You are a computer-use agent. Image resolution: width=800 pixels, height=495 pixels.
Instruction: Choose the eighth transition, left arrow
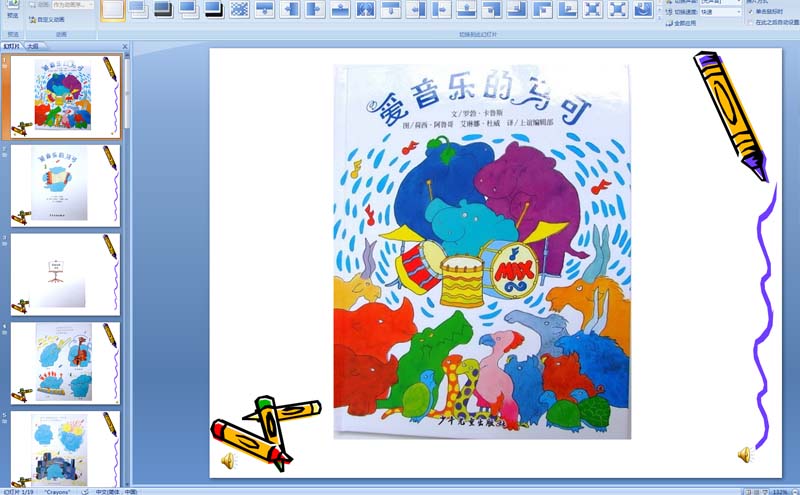tap(290, 9)
